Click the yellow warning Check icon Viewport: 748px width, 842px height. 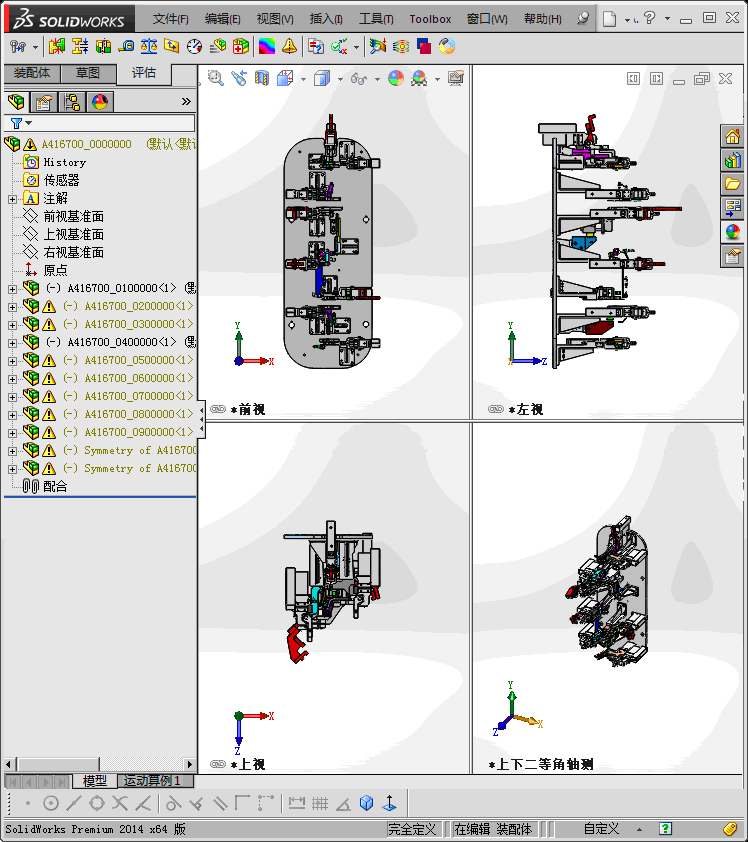click(289, 47)
